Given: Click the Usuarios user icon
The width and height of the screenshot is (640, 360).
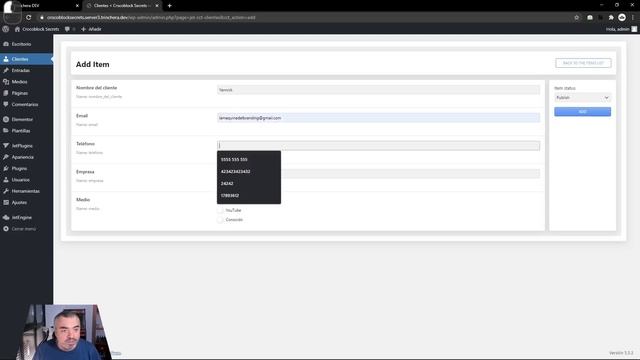Looking at the screenshot, I should [6, 180].
